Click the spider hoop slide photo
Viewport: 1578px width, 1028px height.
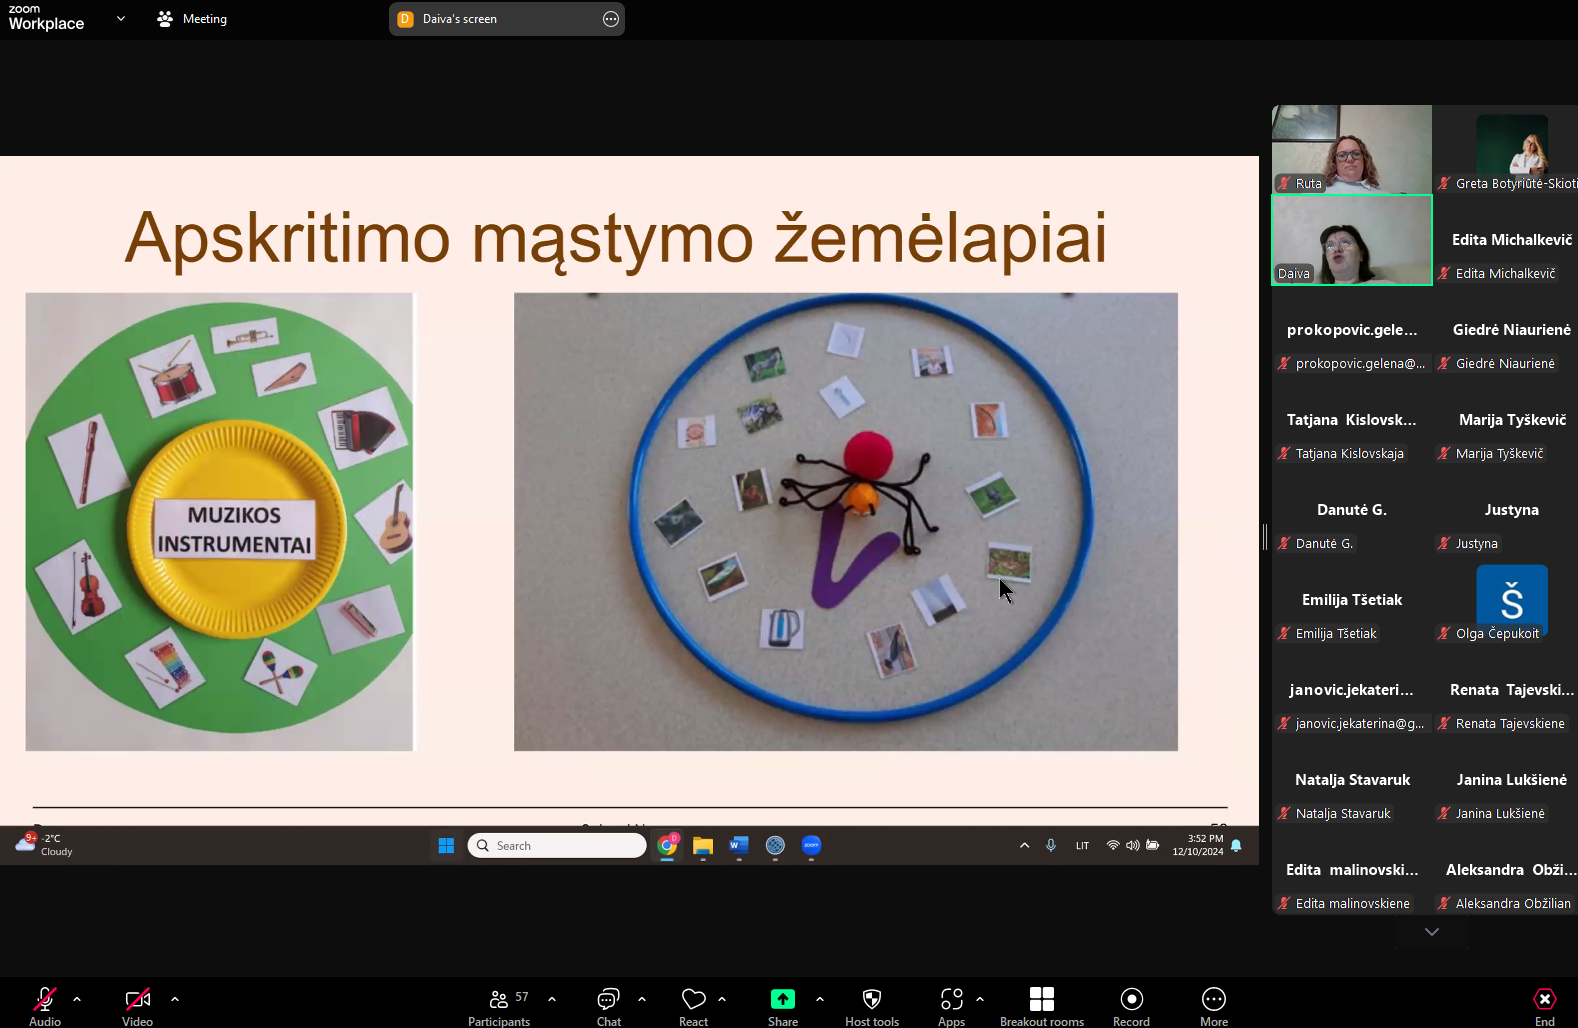click(846, 521)
